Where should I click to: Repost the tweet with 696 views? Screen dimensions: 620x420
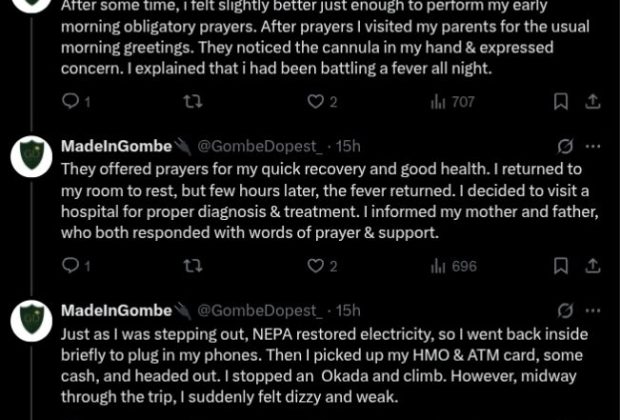pyautogui.click(x=193, y=266)
